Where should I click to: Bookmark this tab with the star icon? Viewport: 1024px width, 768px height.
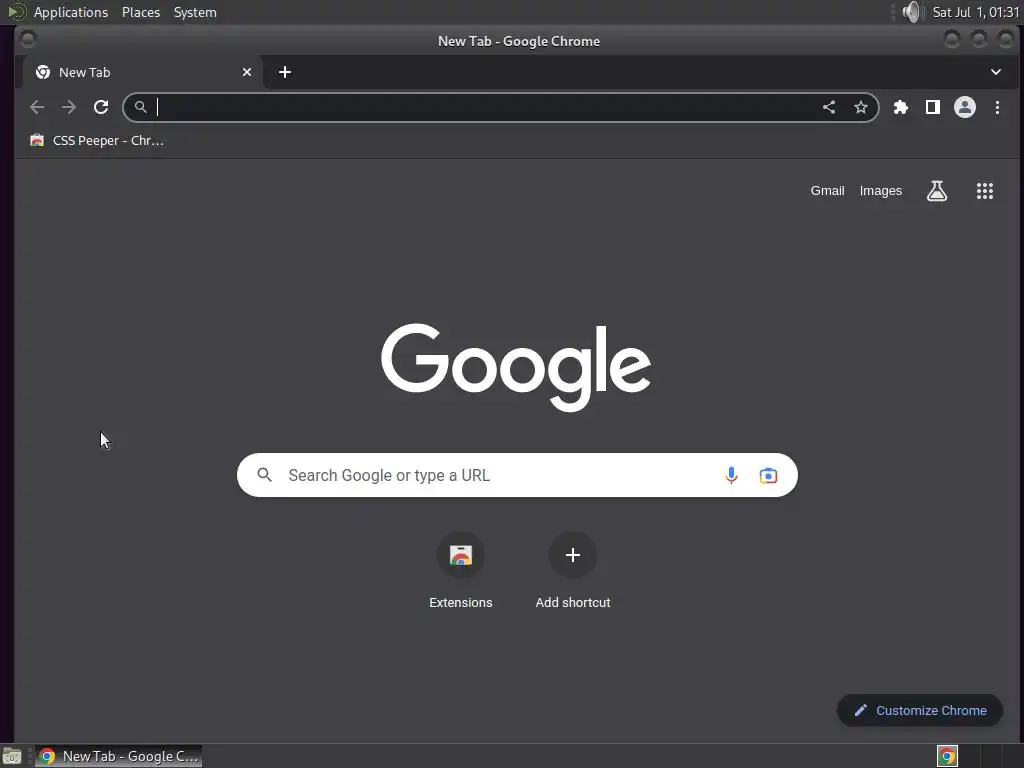tap(861, 107)
